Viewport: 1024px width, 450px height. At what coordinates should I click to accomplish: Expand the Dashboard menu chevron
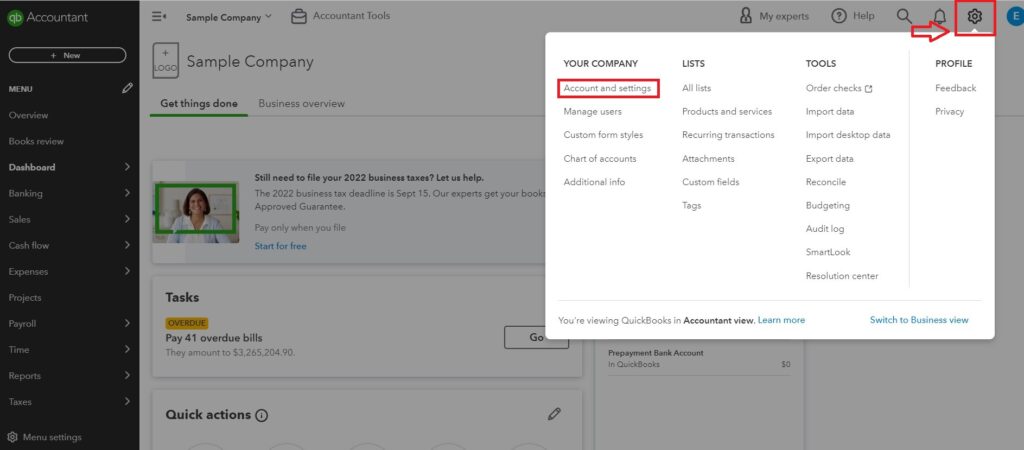(127, 167)
